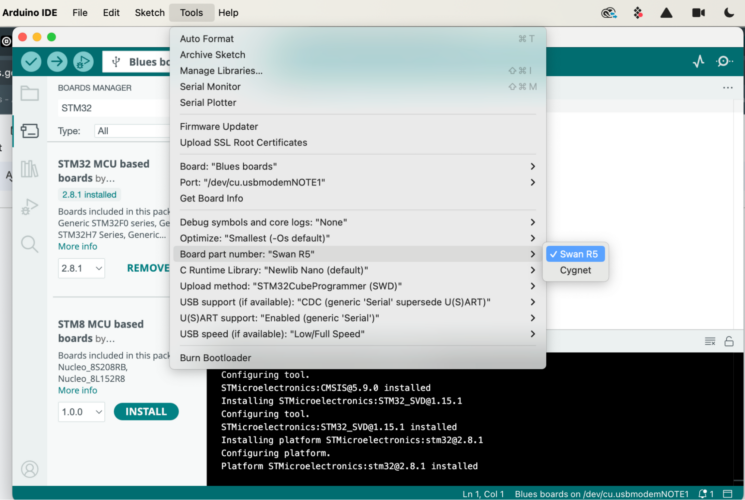Open the STM32 version 2.8.1 dropdown
Viewport: 745px width, 500px height.
coord(81,268)
